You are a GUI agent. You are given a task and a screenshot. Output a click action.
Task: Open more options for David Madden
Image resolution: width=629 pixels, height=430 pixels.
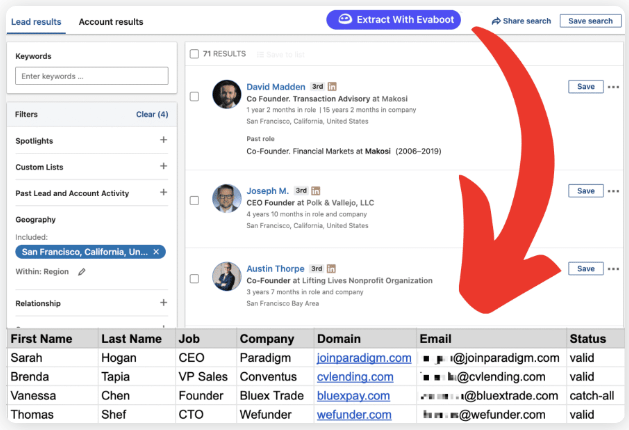pos(613,87)
